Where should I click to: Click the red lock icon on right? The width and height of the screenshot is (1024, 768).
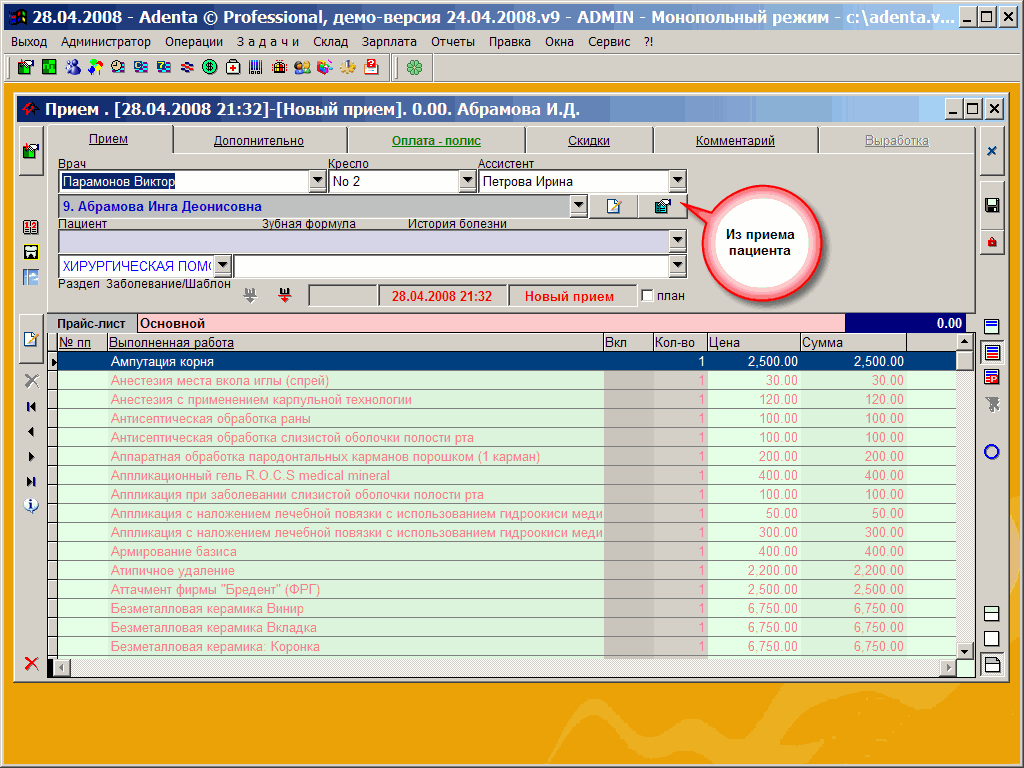click(992, 242)
